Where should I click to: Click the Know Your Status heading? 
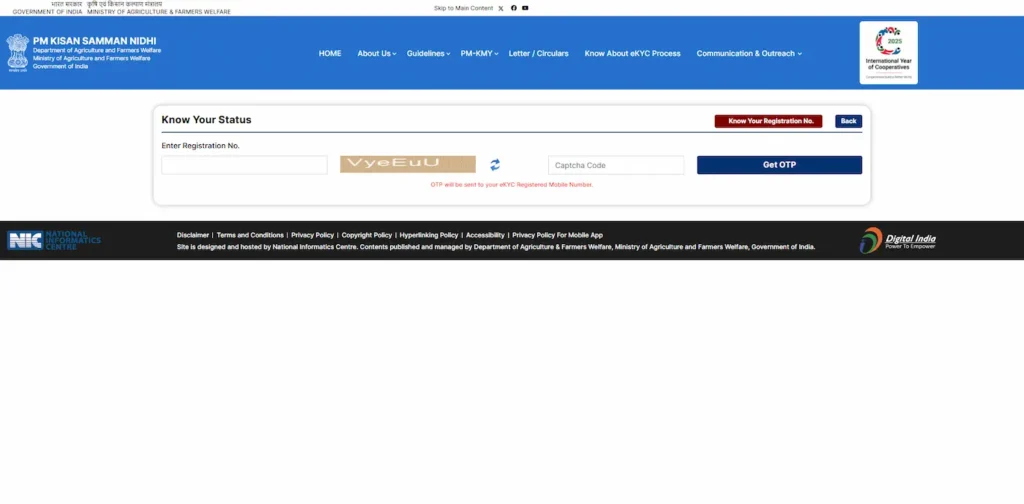[x=206, y=120]
